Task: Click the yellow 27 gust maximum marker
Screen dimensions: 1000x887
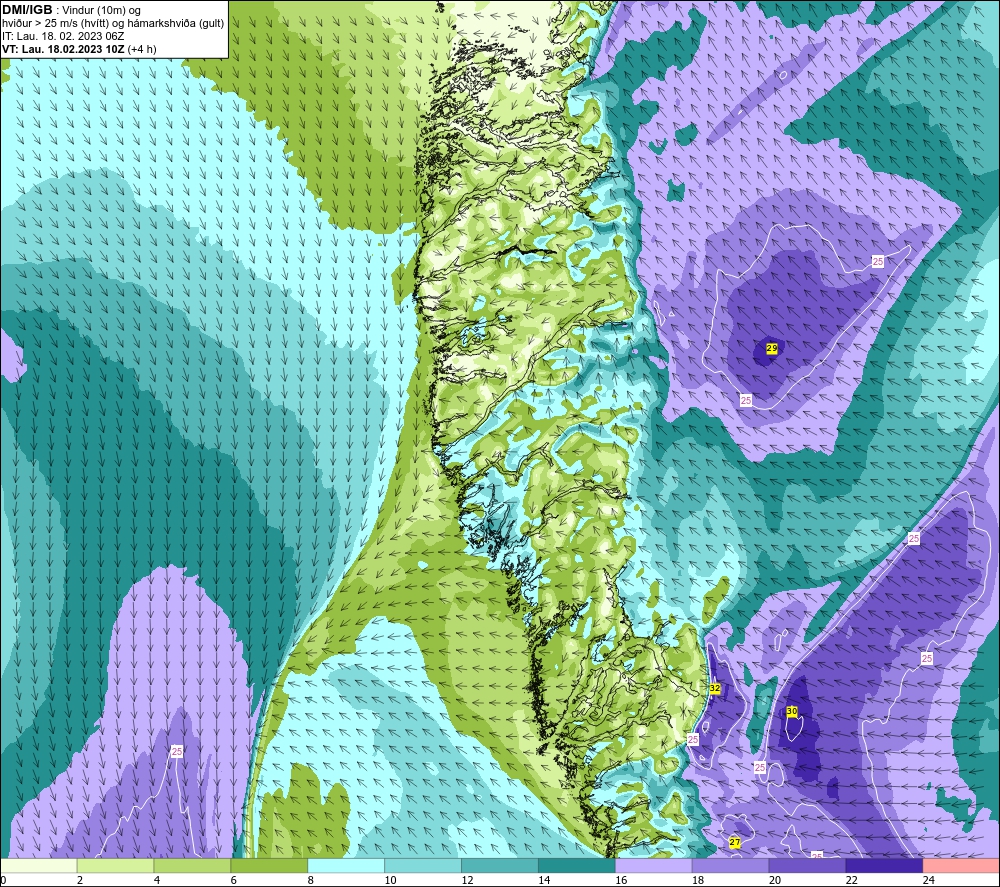Action: [735, 842]
